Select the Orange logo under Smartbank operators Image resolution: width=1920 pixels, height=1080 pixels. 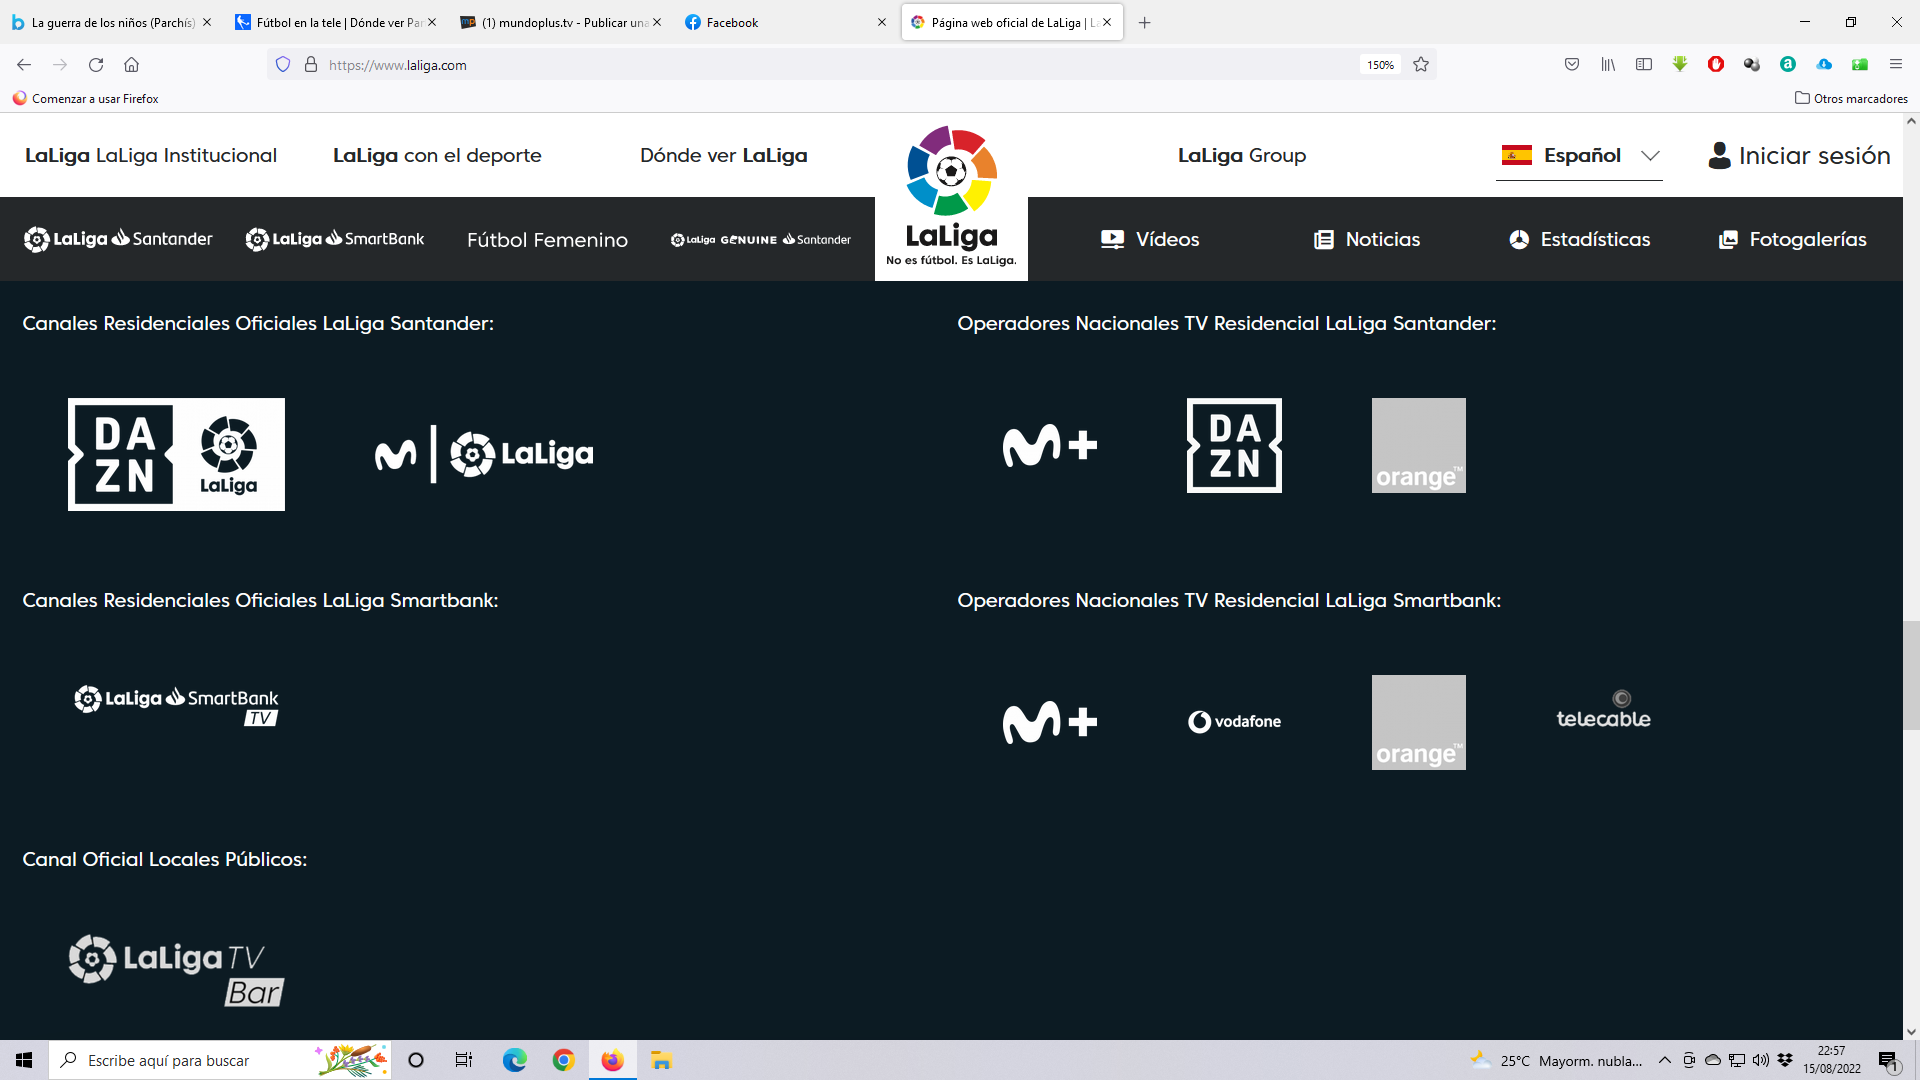1418,722
